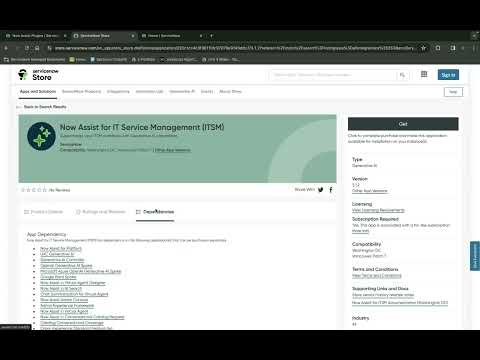Close the ServiceNow Store browser tab
Viewport: 480px width, 360px height.
(x=133, y=36)
